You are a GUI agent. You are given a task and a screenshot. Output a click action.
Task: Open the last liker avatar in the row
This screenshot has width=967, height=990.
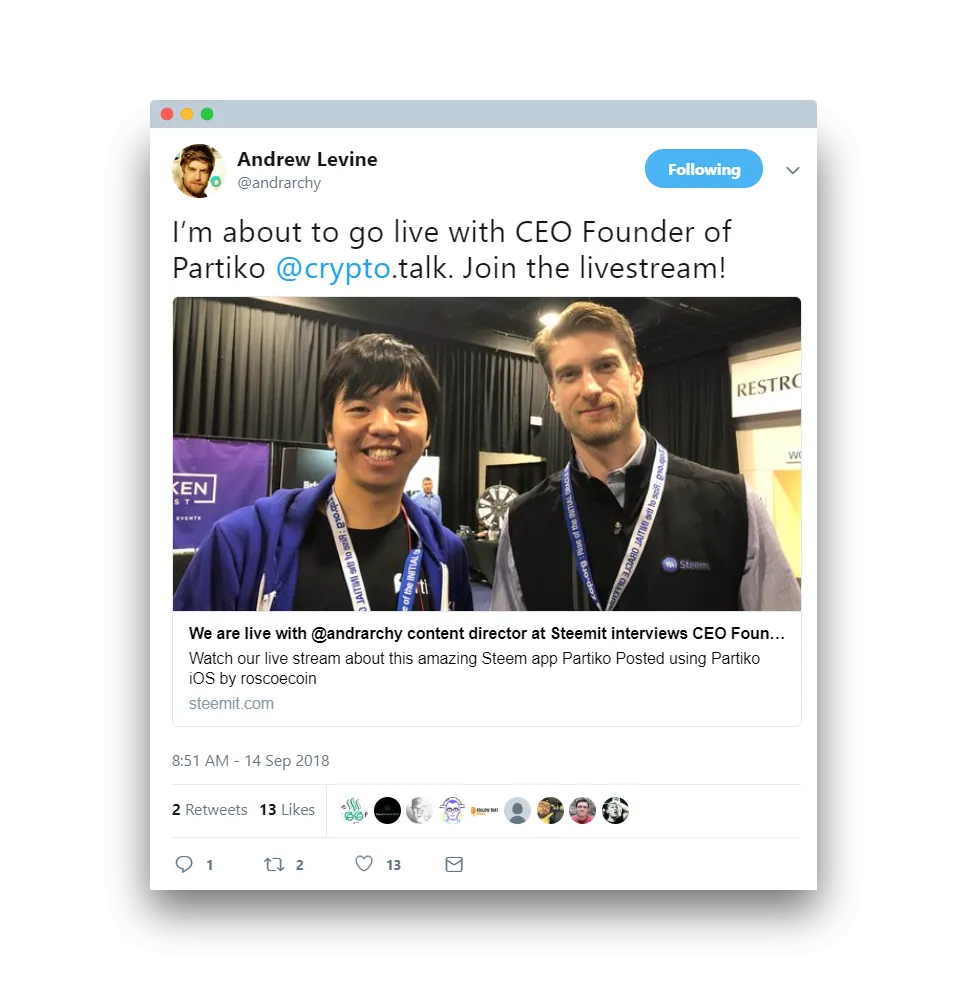615,811
